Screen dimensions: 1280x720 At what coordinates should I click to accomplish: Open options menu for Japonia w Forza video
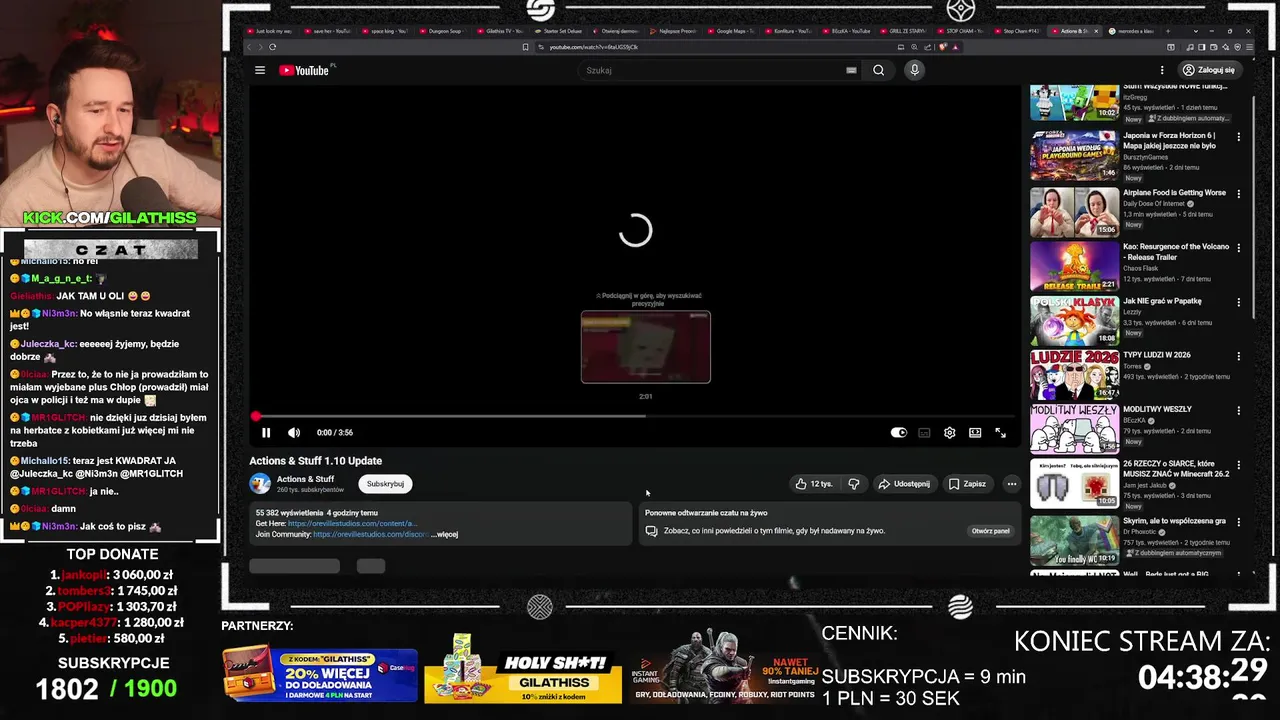click(1238, 137)
